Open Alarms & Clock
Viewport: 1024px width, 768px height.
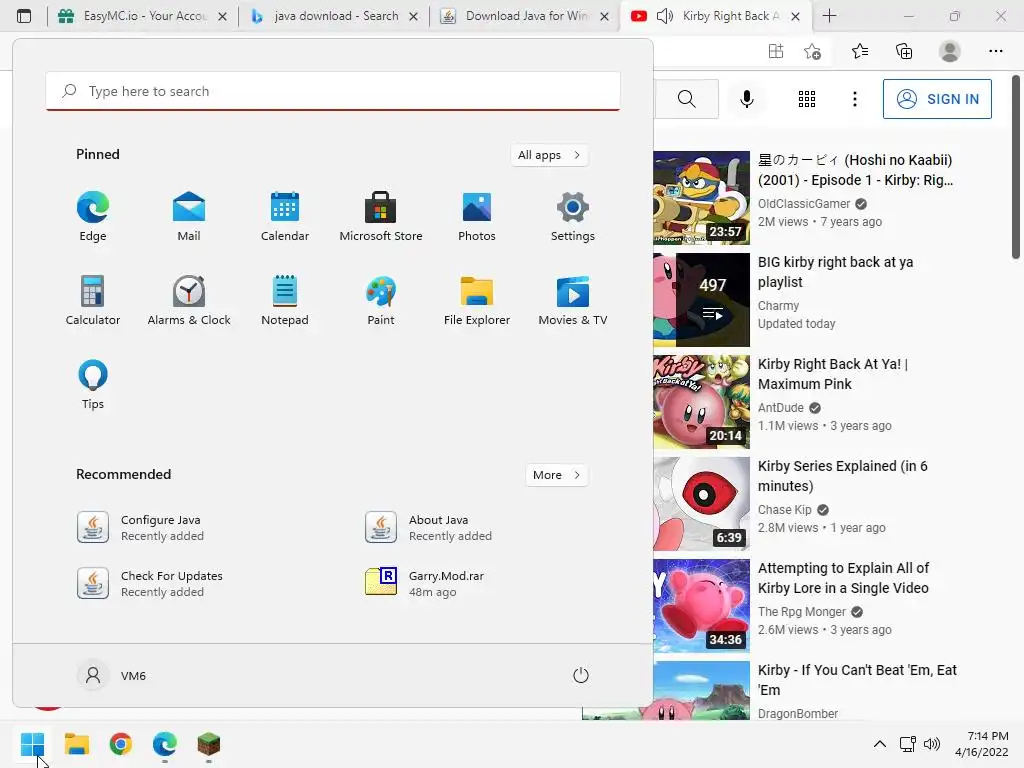click(x=189, y=300)
